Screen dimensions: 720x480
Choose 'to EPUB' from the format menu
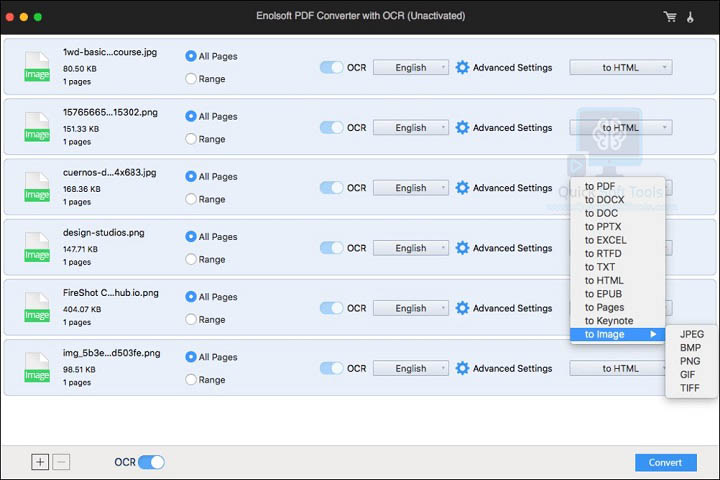coord(618,294)
